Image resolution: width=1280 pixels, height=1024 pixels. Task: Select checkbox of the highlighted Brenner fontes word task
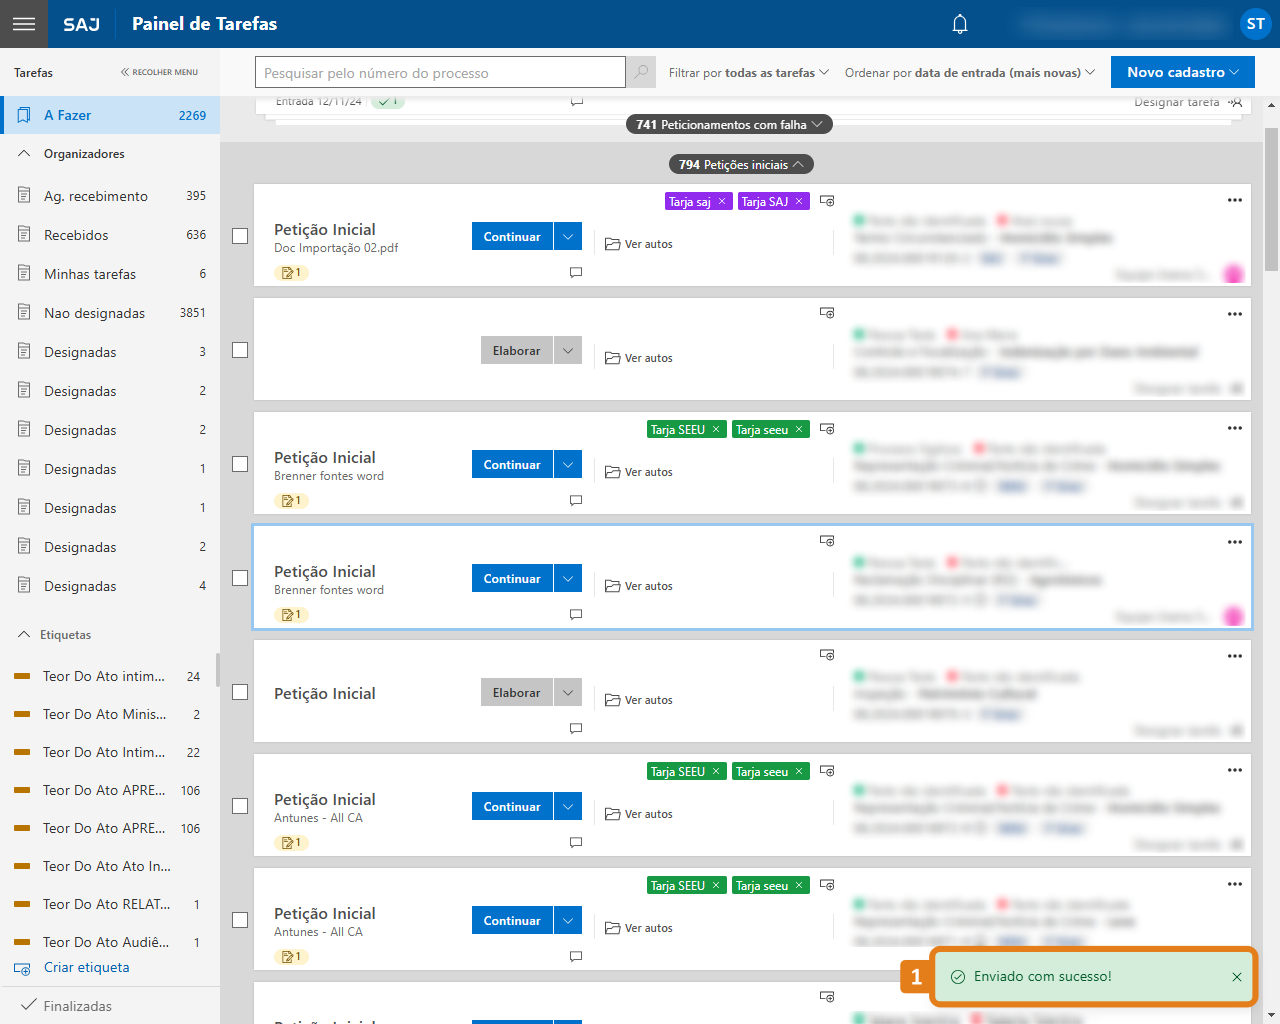(x=240, y=578)
